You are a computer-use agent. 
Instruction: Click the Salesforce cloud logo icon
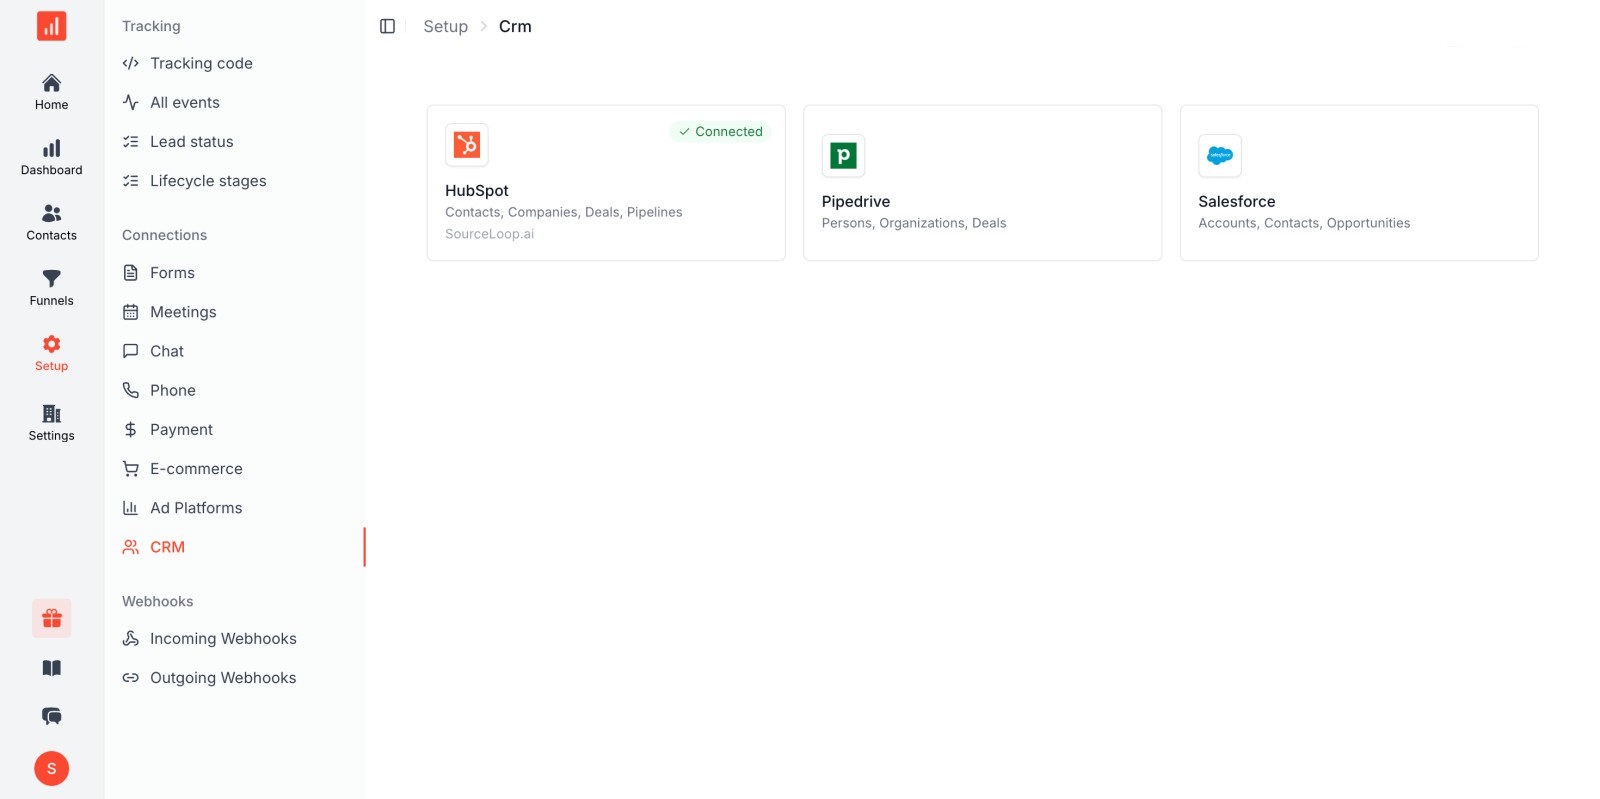pyautogui.click(x=1220, y=156)
